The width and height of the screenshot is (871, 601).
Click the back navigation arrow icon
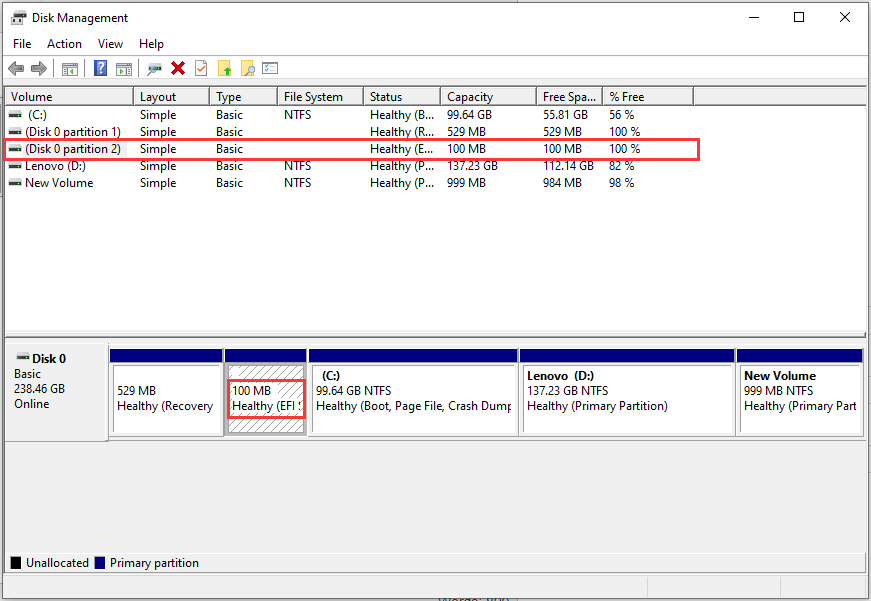tap(16, 68)
